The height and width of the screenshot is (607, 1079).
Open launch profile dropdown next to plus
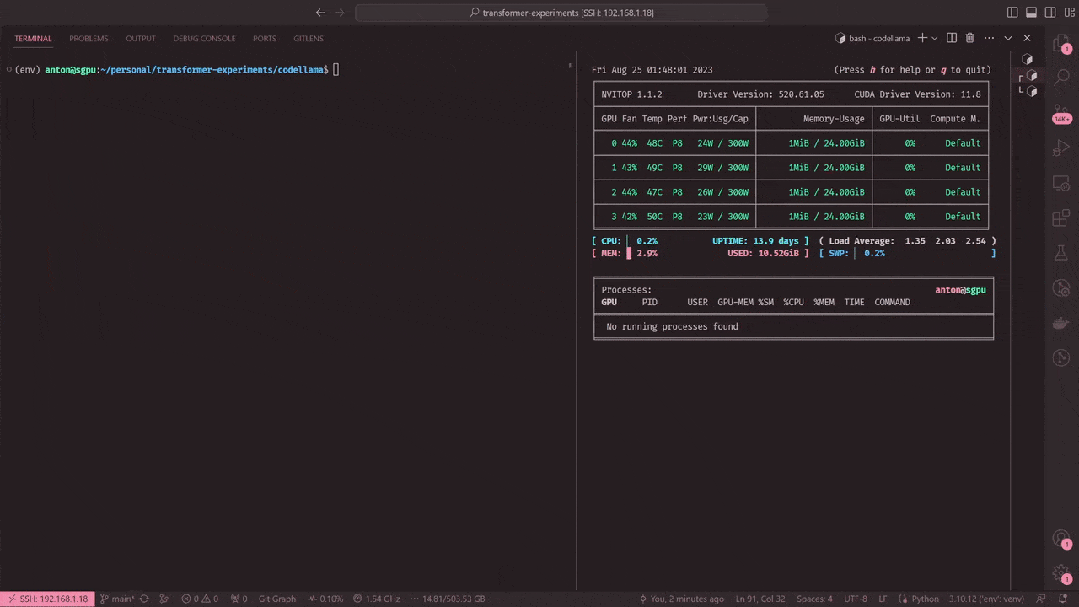pos(934,38)
